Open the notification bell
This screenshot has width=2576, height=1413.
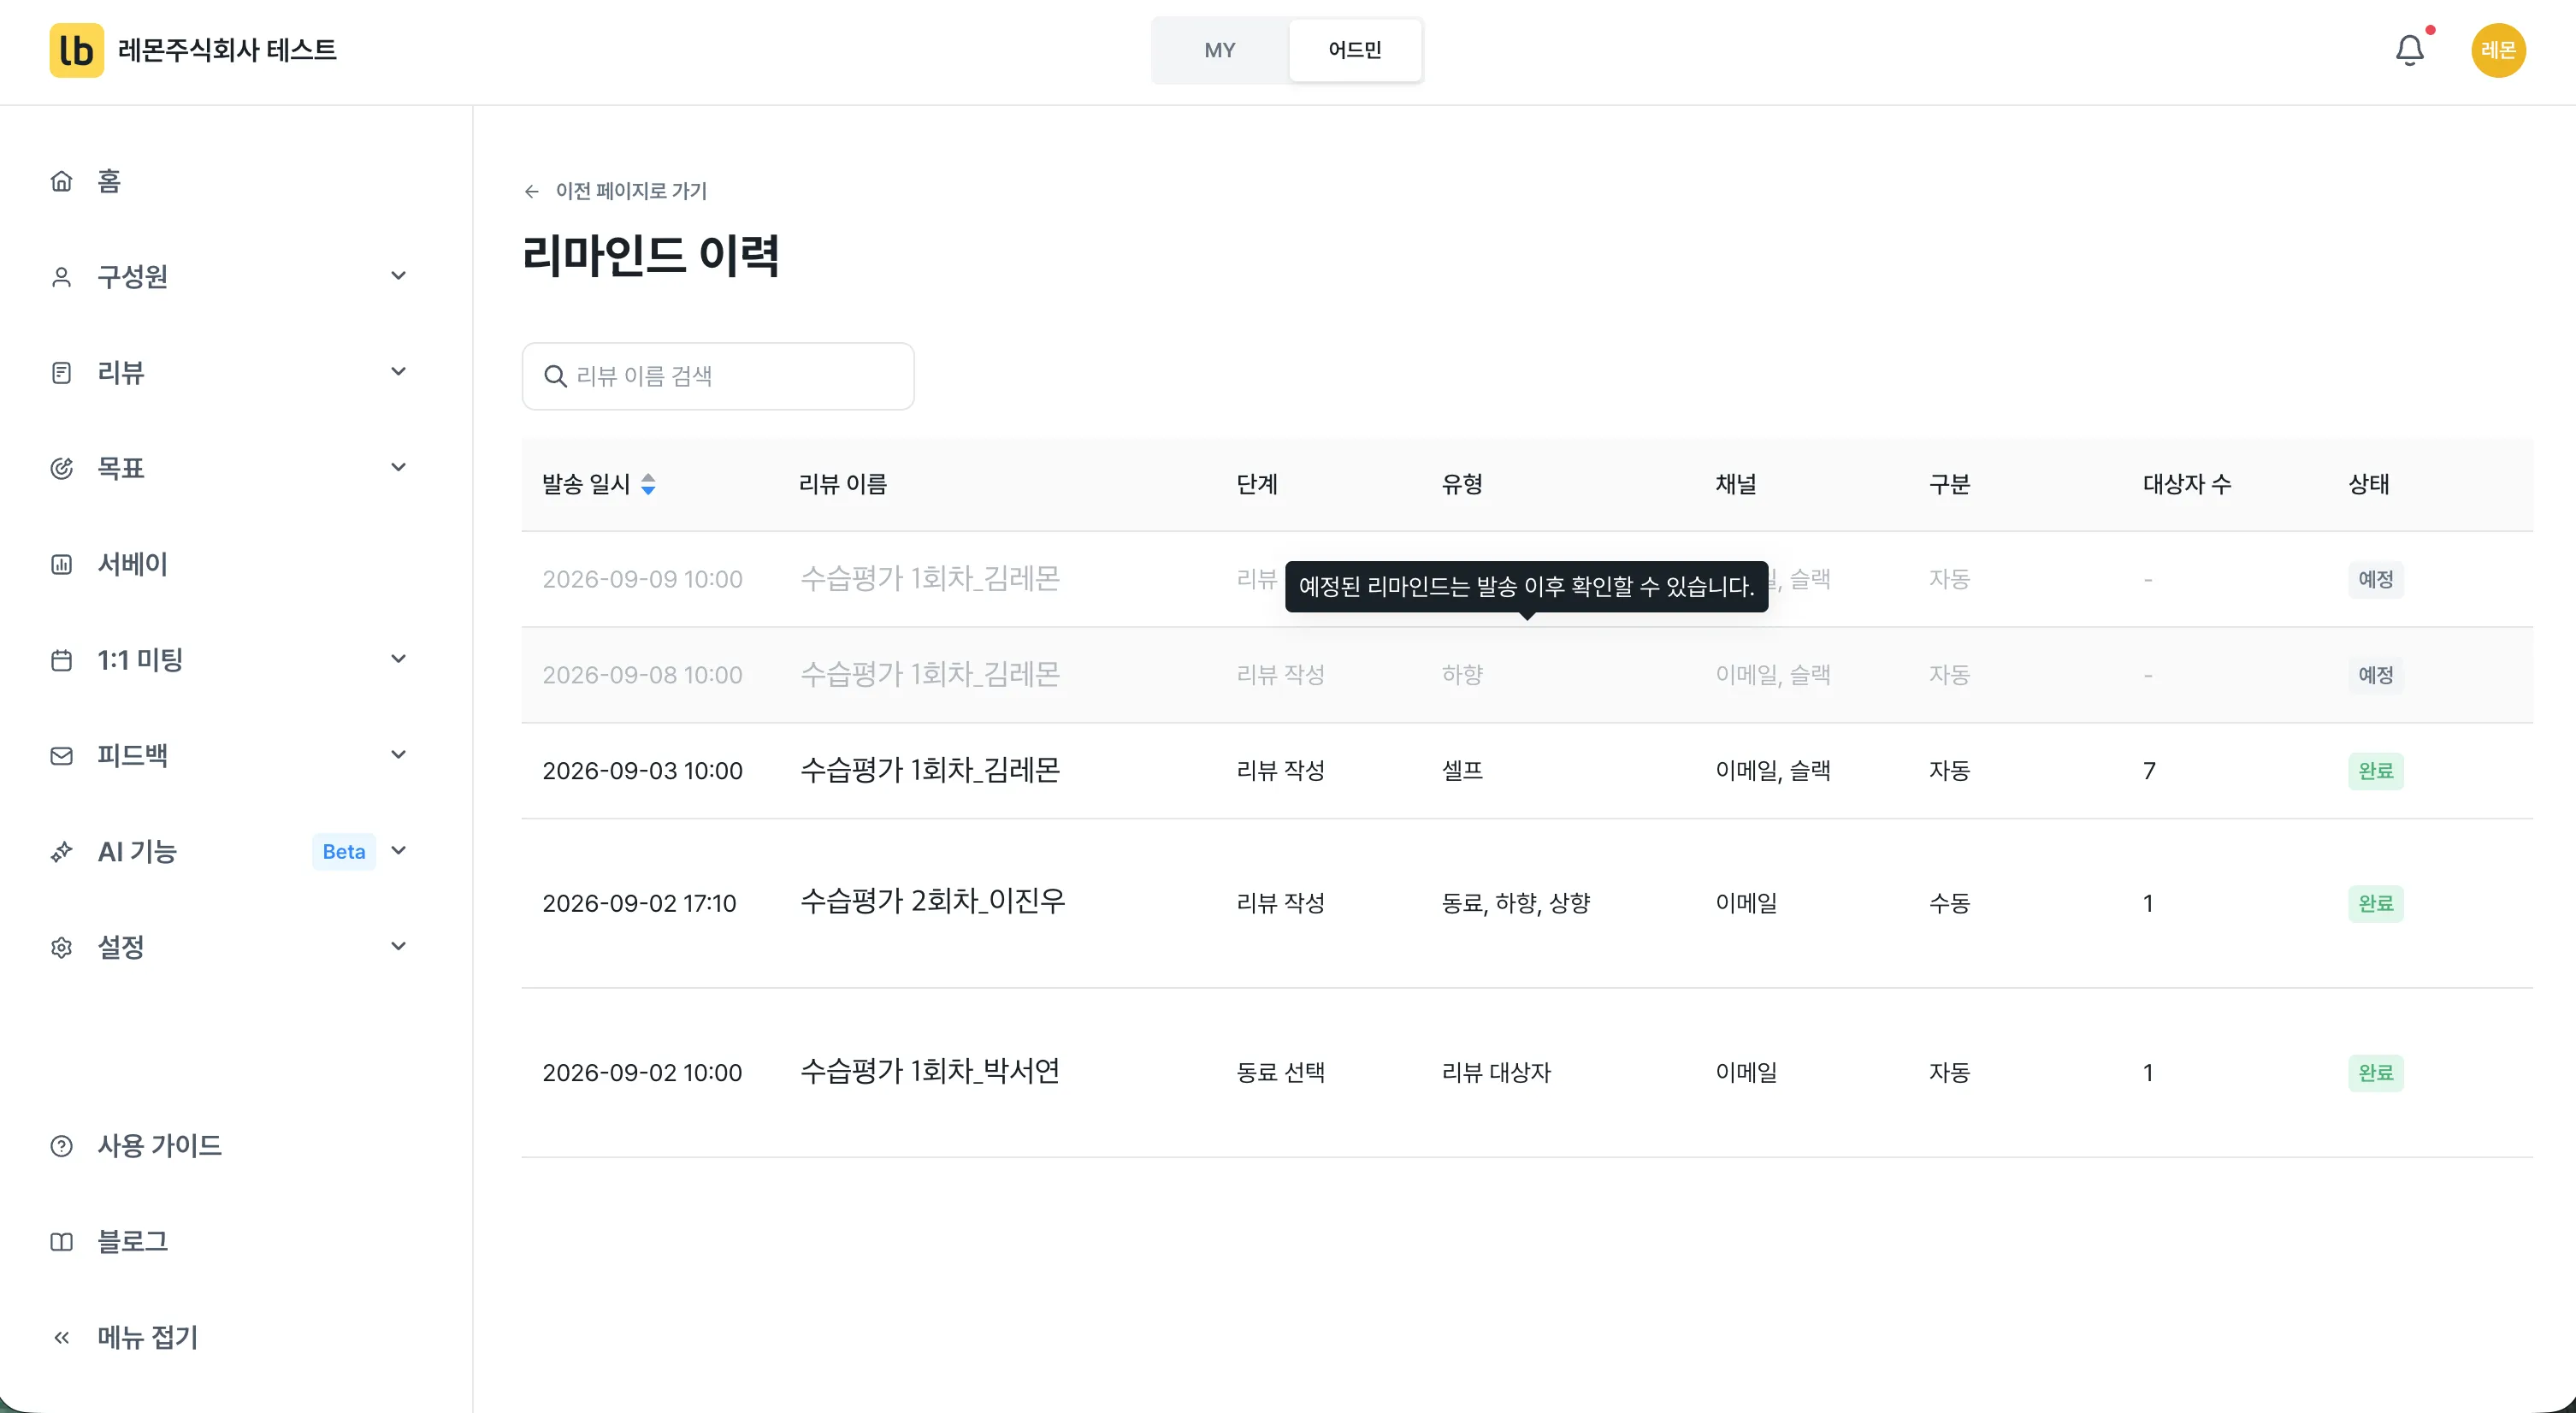point(2409,50)
